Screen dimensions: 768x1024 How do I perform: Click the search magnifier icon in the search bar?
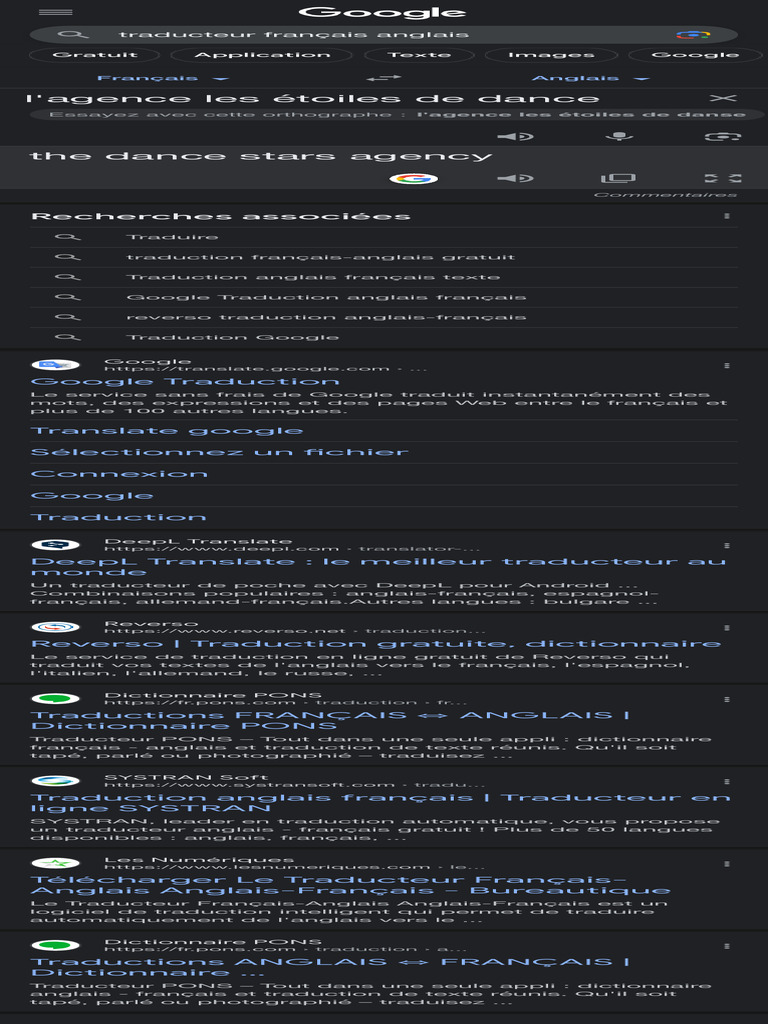(x=72, y=35)
